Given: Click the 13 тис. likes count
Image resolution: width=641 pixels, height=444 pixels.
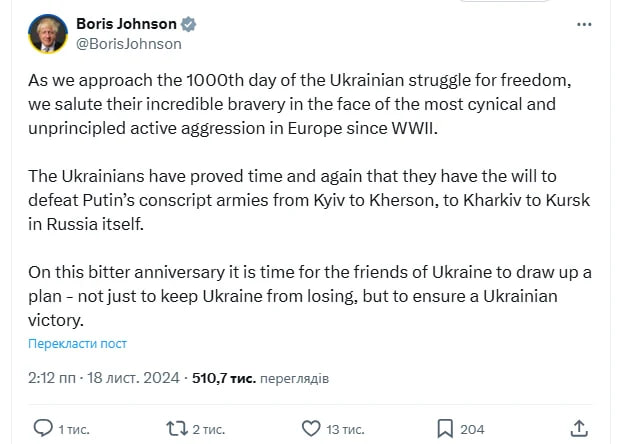Looking at the screenshot, I should [345, 429].
